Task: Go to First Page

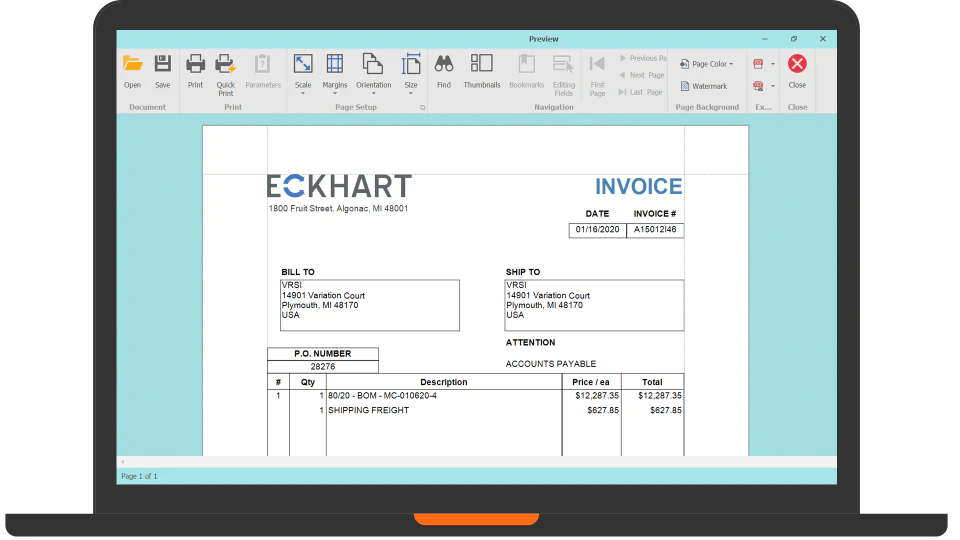Action: (597, 75)
